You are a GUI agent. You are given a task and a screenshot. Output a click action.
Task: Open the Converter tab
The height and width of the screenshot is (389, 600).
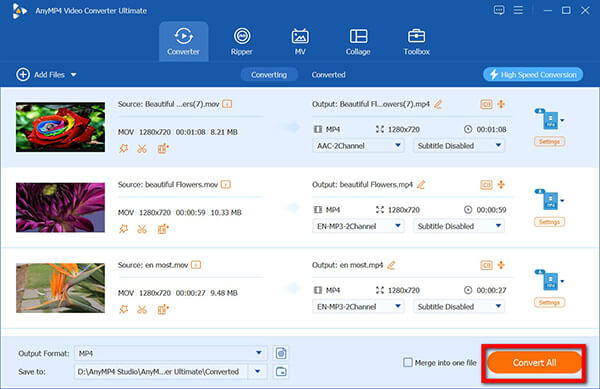click(x=184, y=41)
